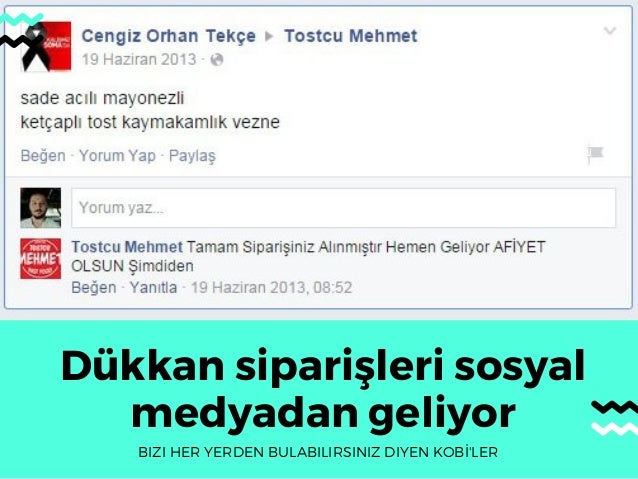Open Cengiz Orhan Tekçe profile link
Viewport: 638px width, 479px height.
pos(168,36)
